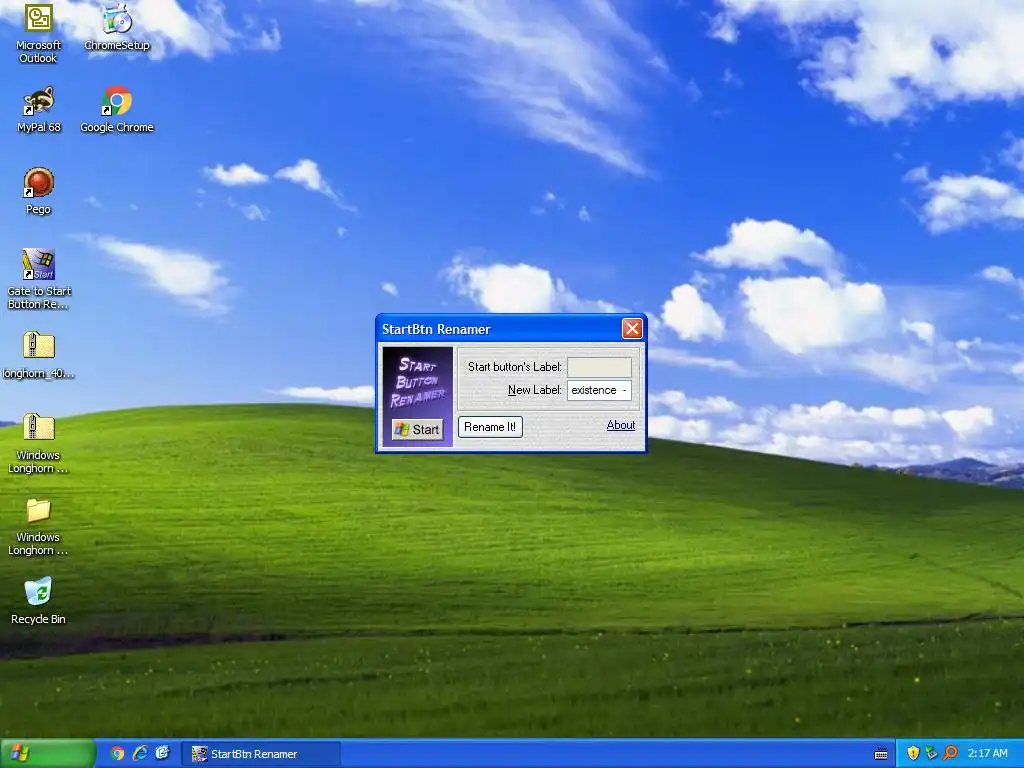
Task: Launch Internet Explorer from Quick Launch
Action: click(140, 754)
